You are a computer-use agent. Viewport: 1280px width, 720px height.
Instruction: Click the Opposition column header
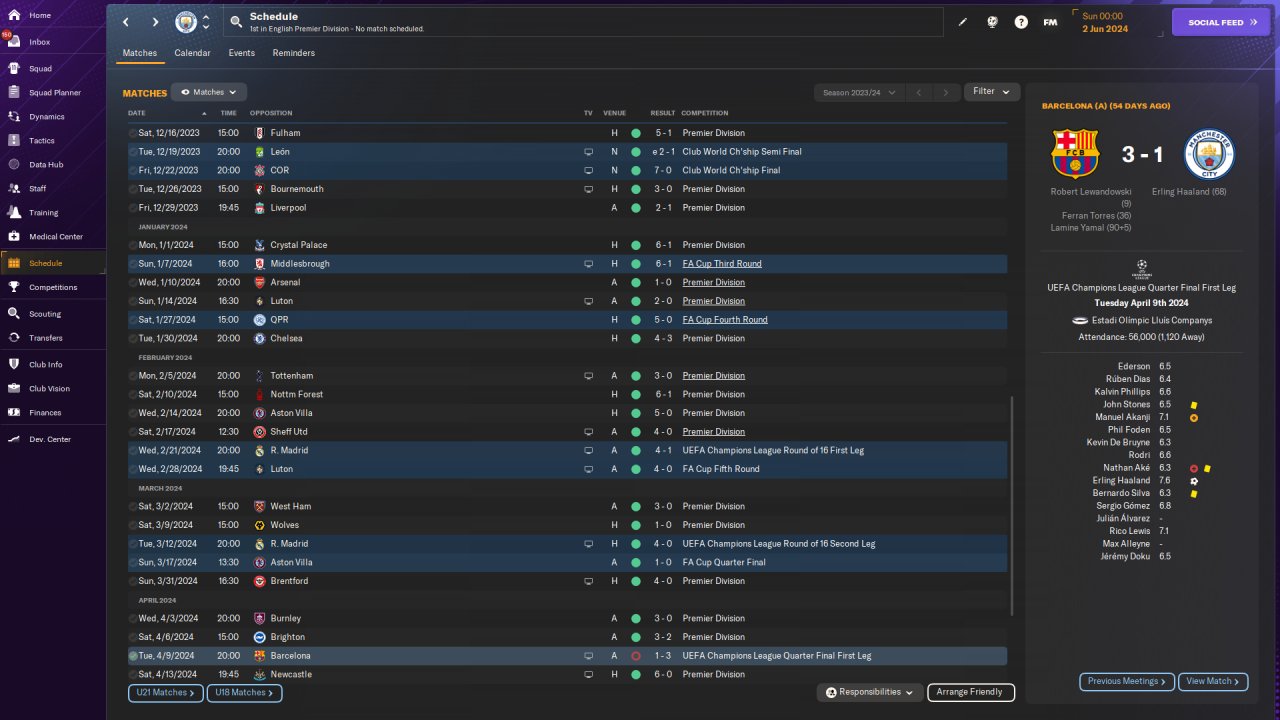[x=271, y=113]
